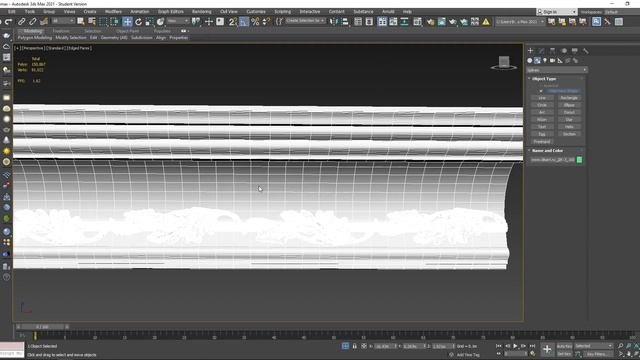Select the Cameras category icon
640x360 pixels.
[x=552, y=60]
